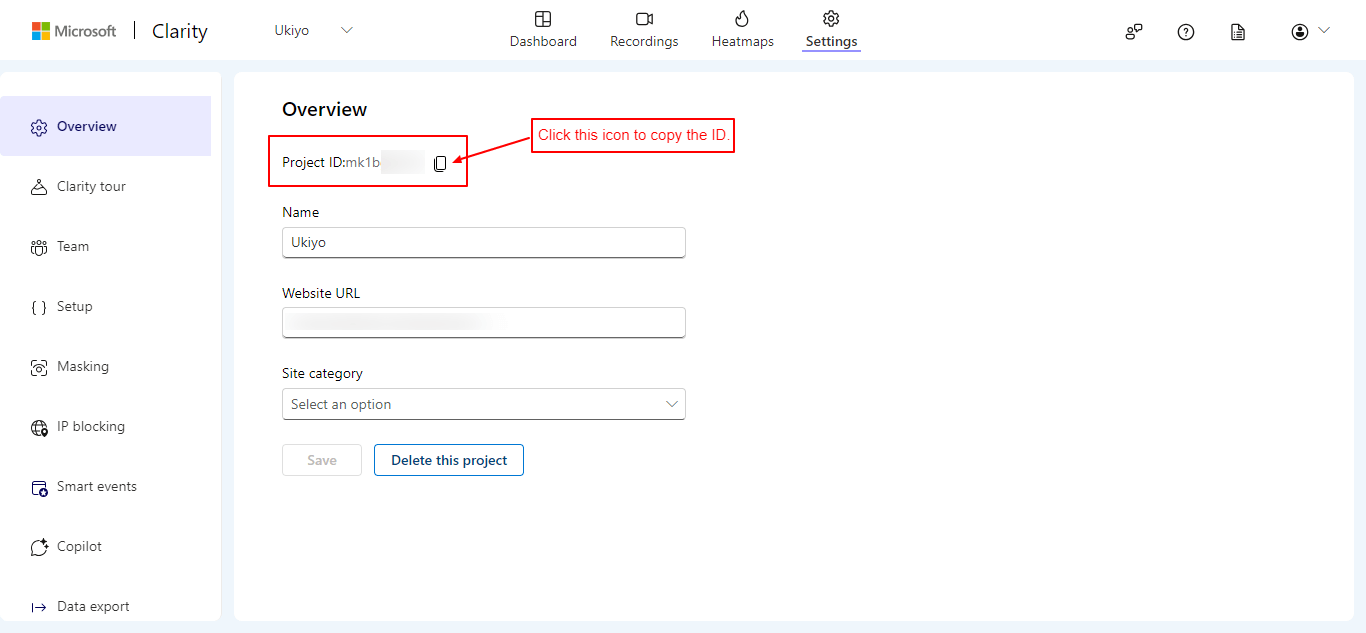Open the help question mark icon
The width and height of the screenshot is (1366, 633).
[1186, 32]
